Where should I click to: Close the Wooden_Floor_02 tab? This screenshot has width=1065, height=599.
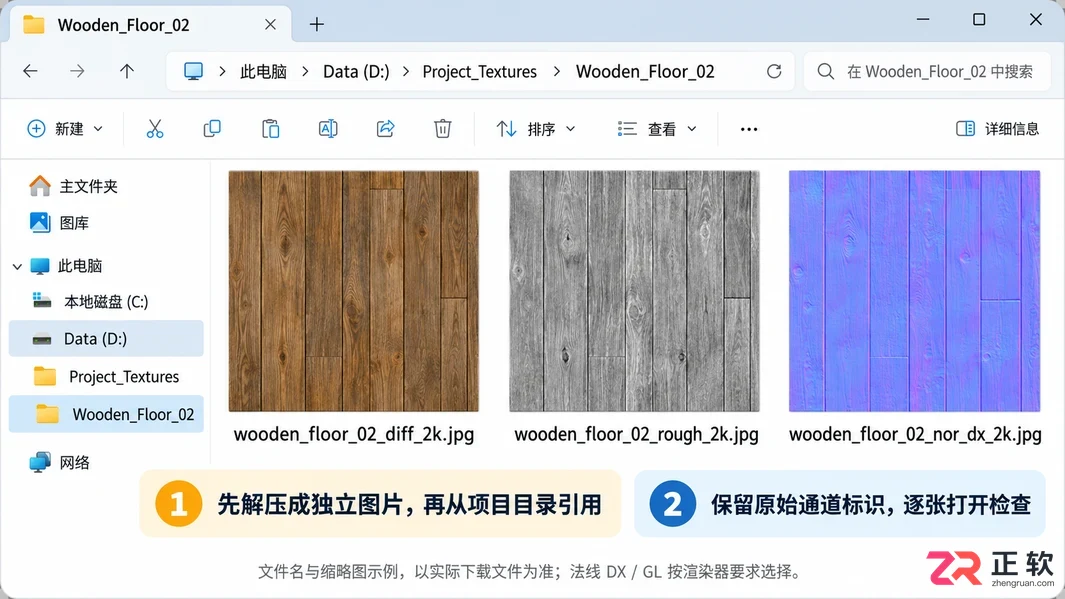[x=270, y=24]
